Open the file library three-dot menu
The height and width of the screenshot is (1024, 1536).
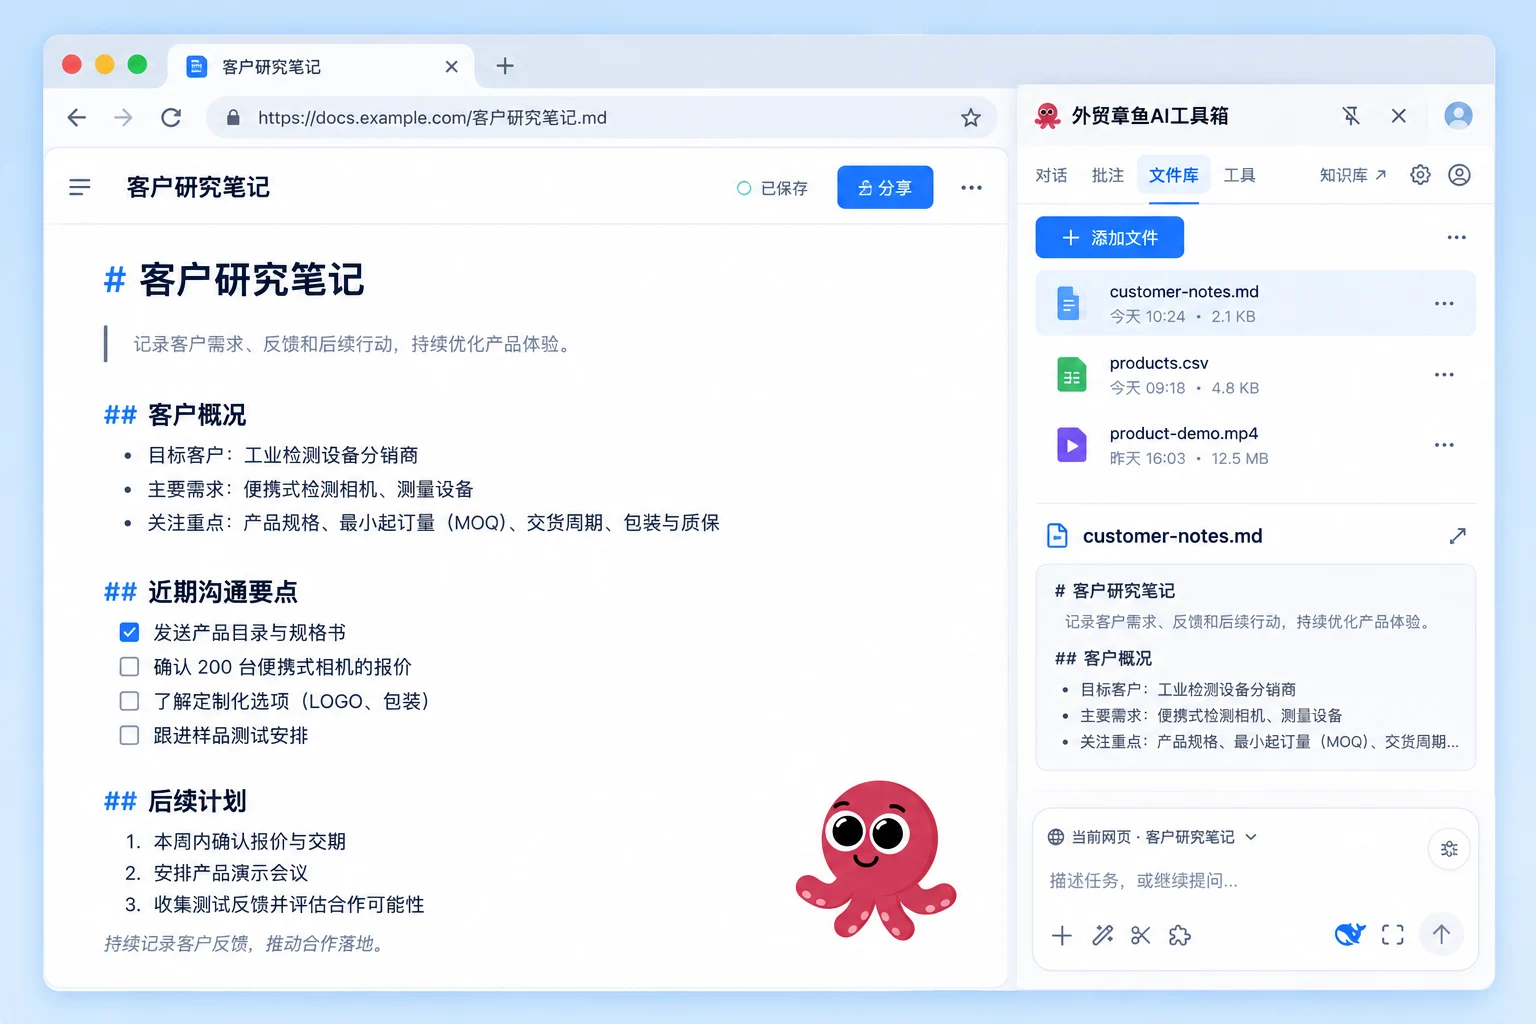[1456, 238]
